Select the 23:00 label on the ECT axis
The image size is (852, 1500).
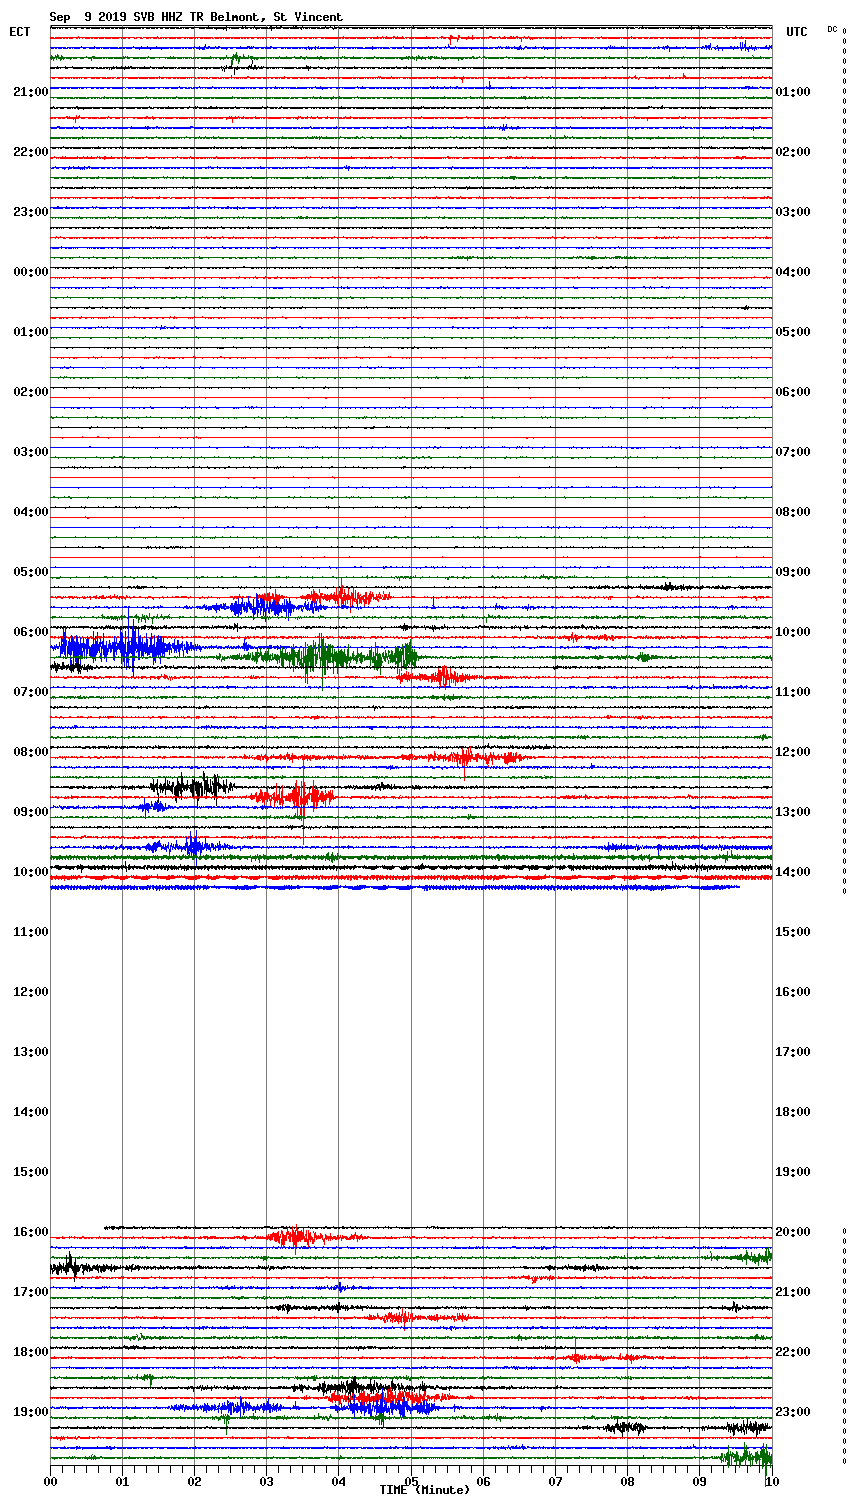click(x=30, y=212)
